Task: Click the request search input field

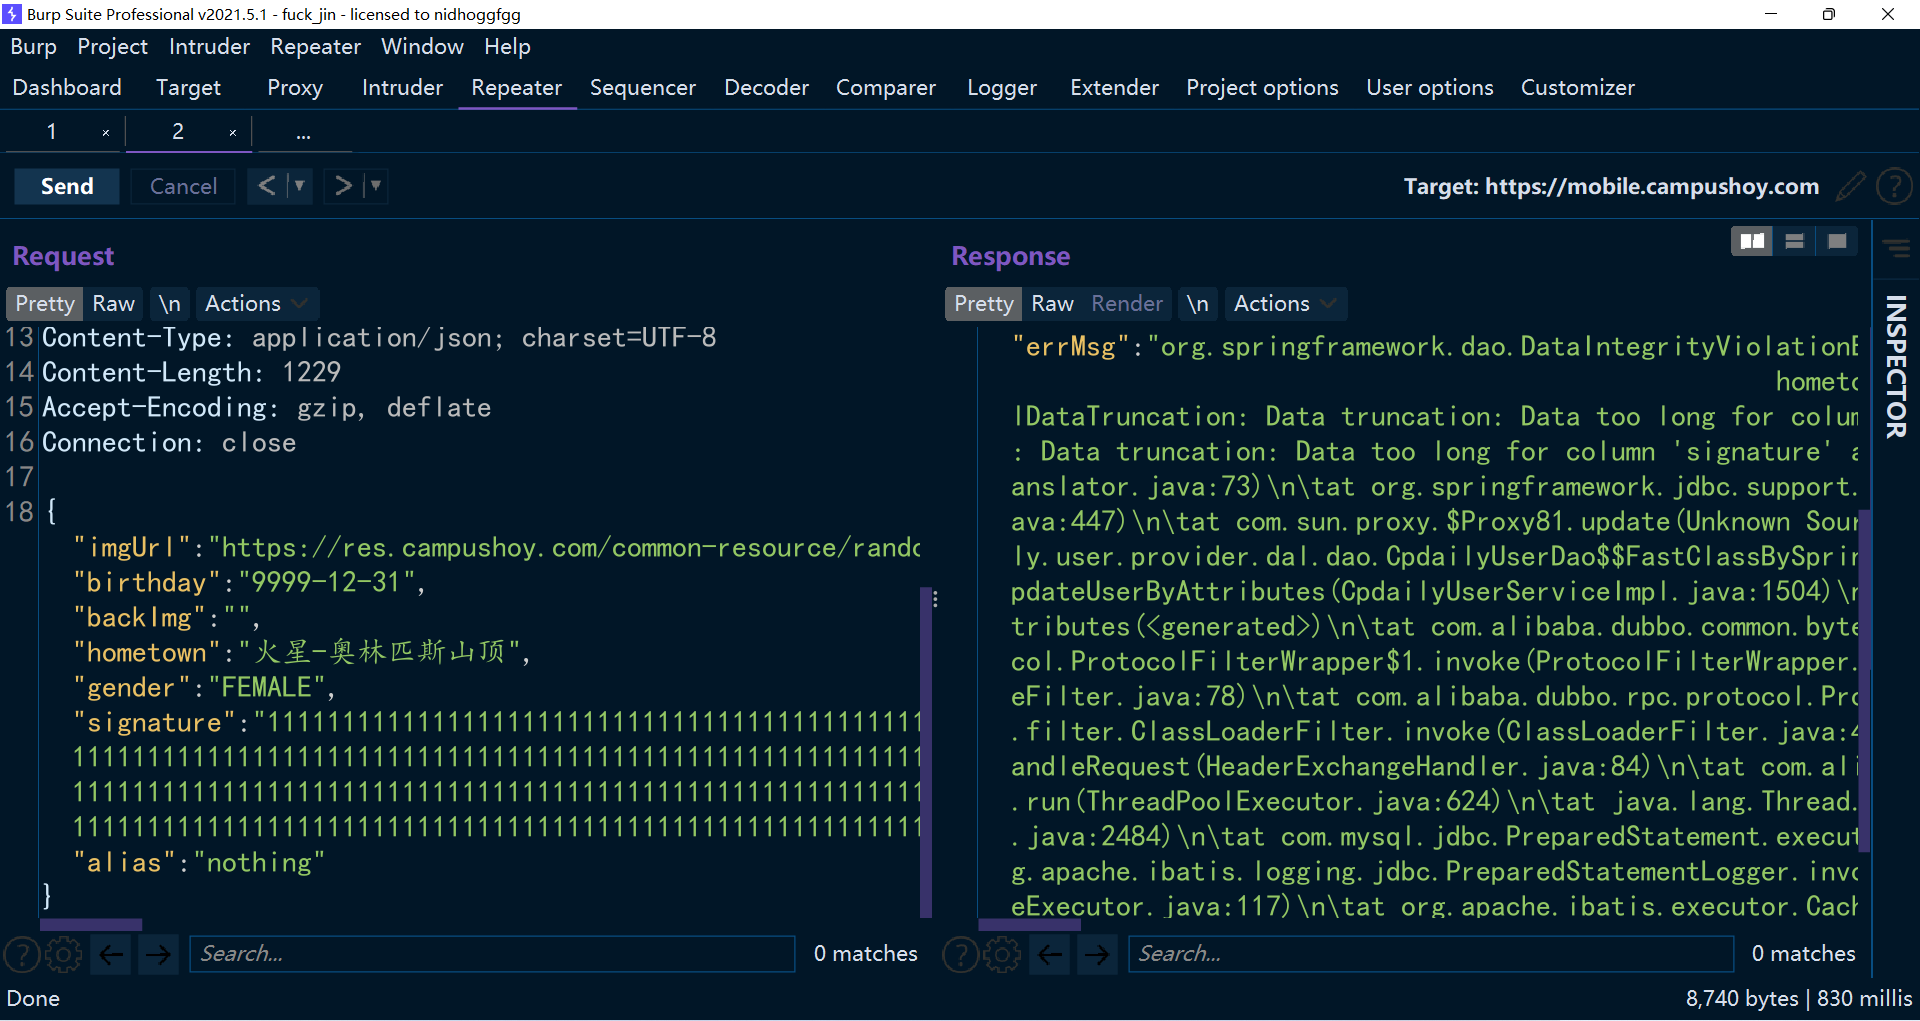Action: (492, 955)
